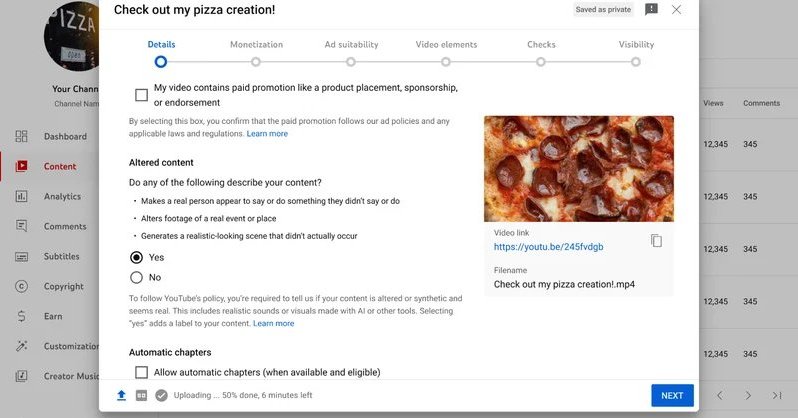Copy the video link using the copy icon
The width and height of the screenshot is (798, 418).
click(656, 240)
